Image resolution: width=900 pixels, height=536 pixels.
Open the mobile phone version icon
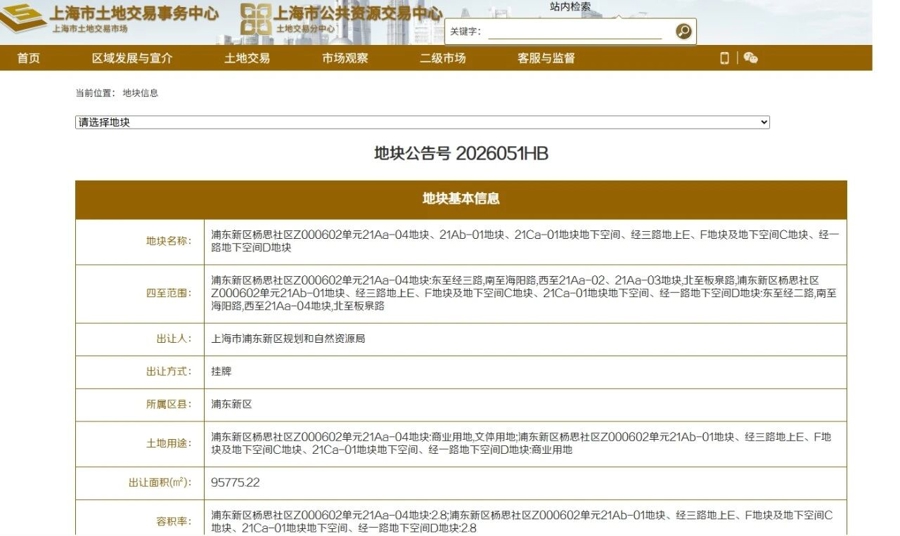pos(724,58)
